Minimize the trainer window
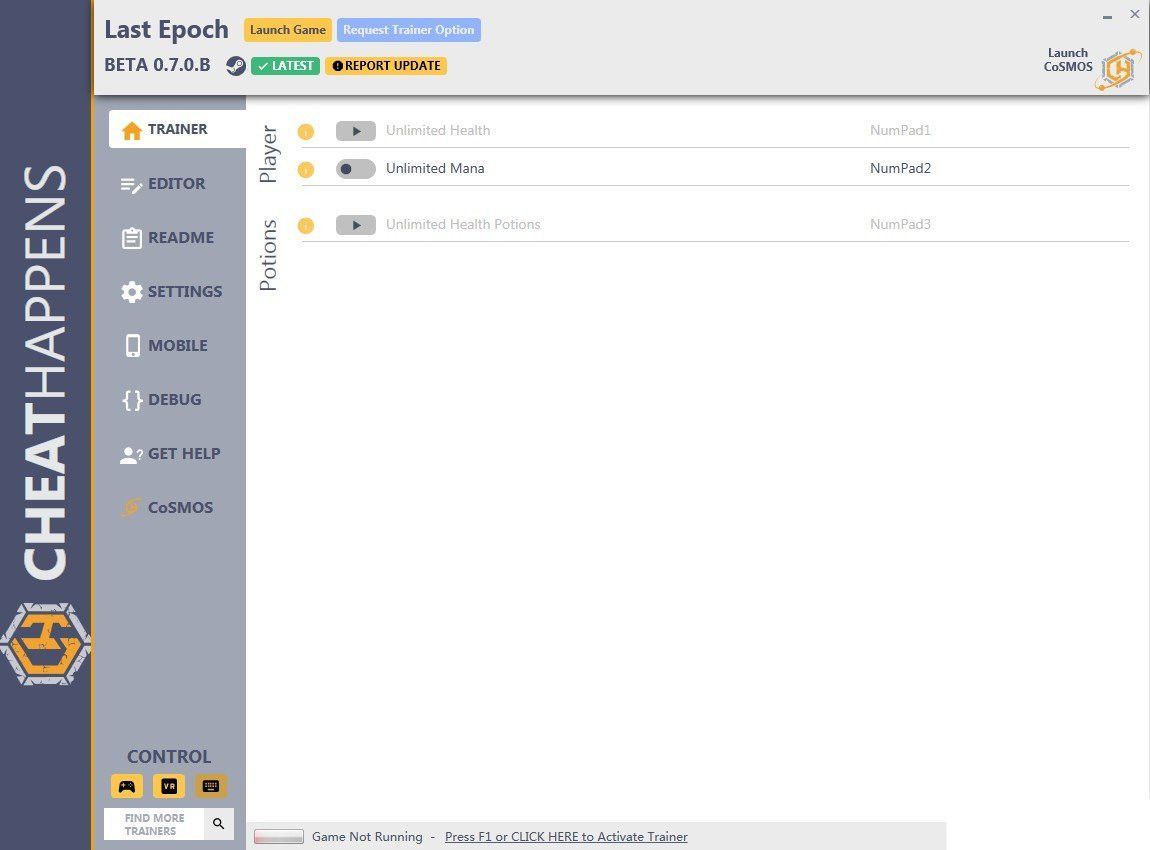Screen dimensions: 1150x850 click(x=1107, y=15)
